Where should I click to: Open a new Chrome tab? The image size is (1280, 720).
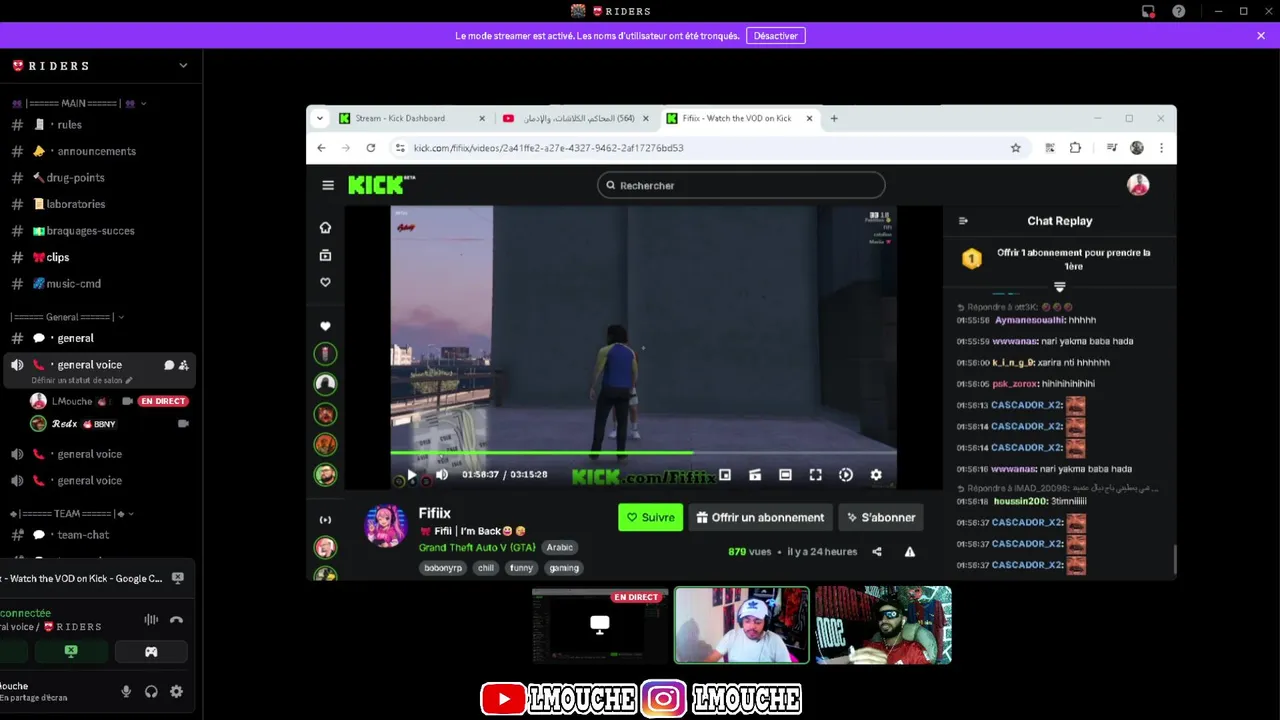834,118
